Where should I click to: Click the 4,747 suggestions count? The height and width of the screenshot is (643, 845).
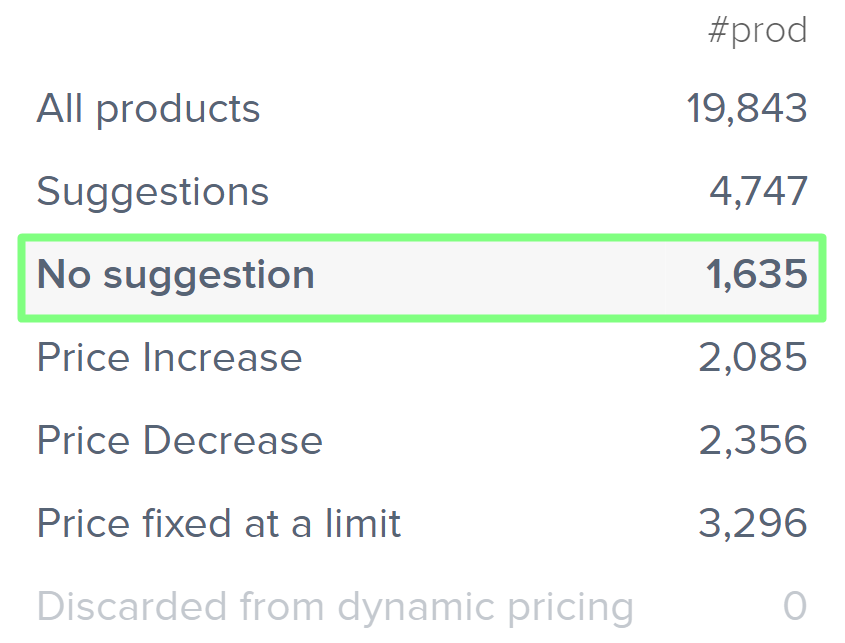pos(758,191)
